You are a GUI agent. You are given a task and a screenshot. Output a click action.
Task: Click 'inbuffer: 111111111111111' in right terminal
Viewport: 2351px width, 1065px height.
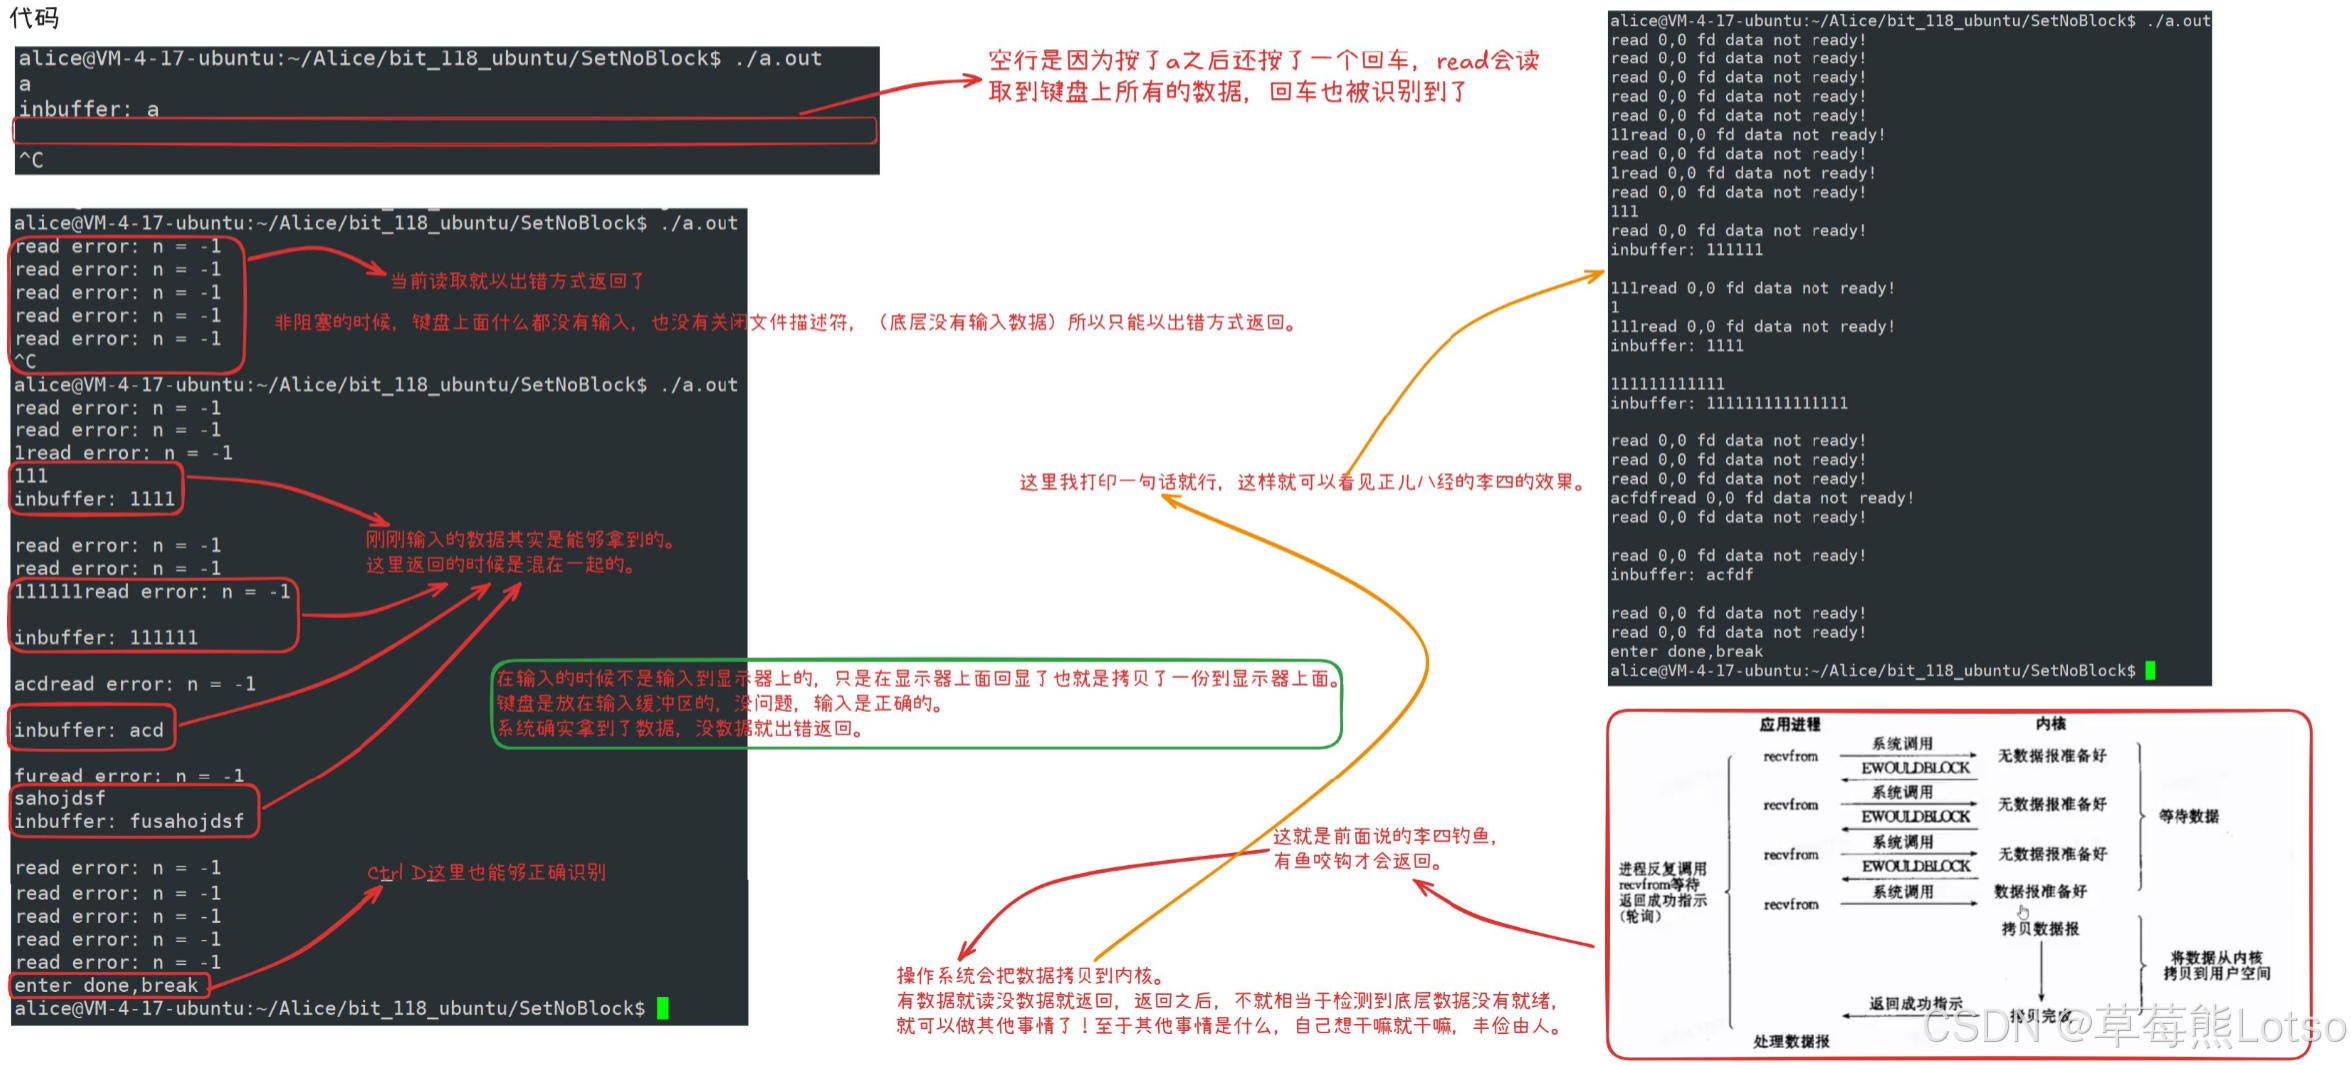(1728, 403)
